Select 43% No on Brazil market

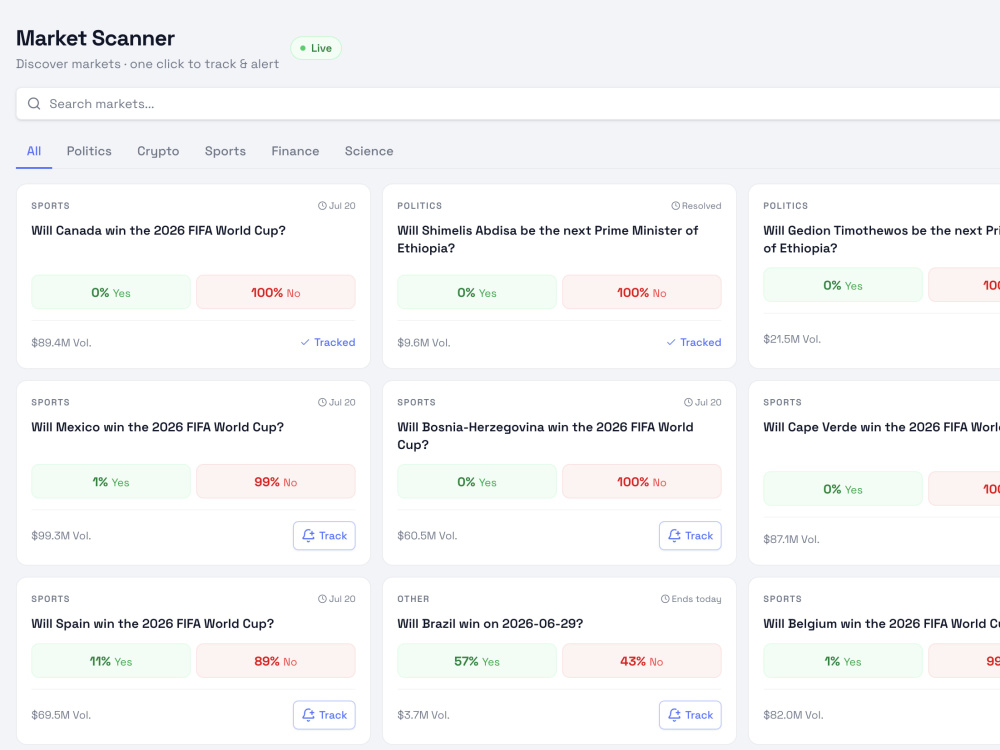(x=642, y=661)
